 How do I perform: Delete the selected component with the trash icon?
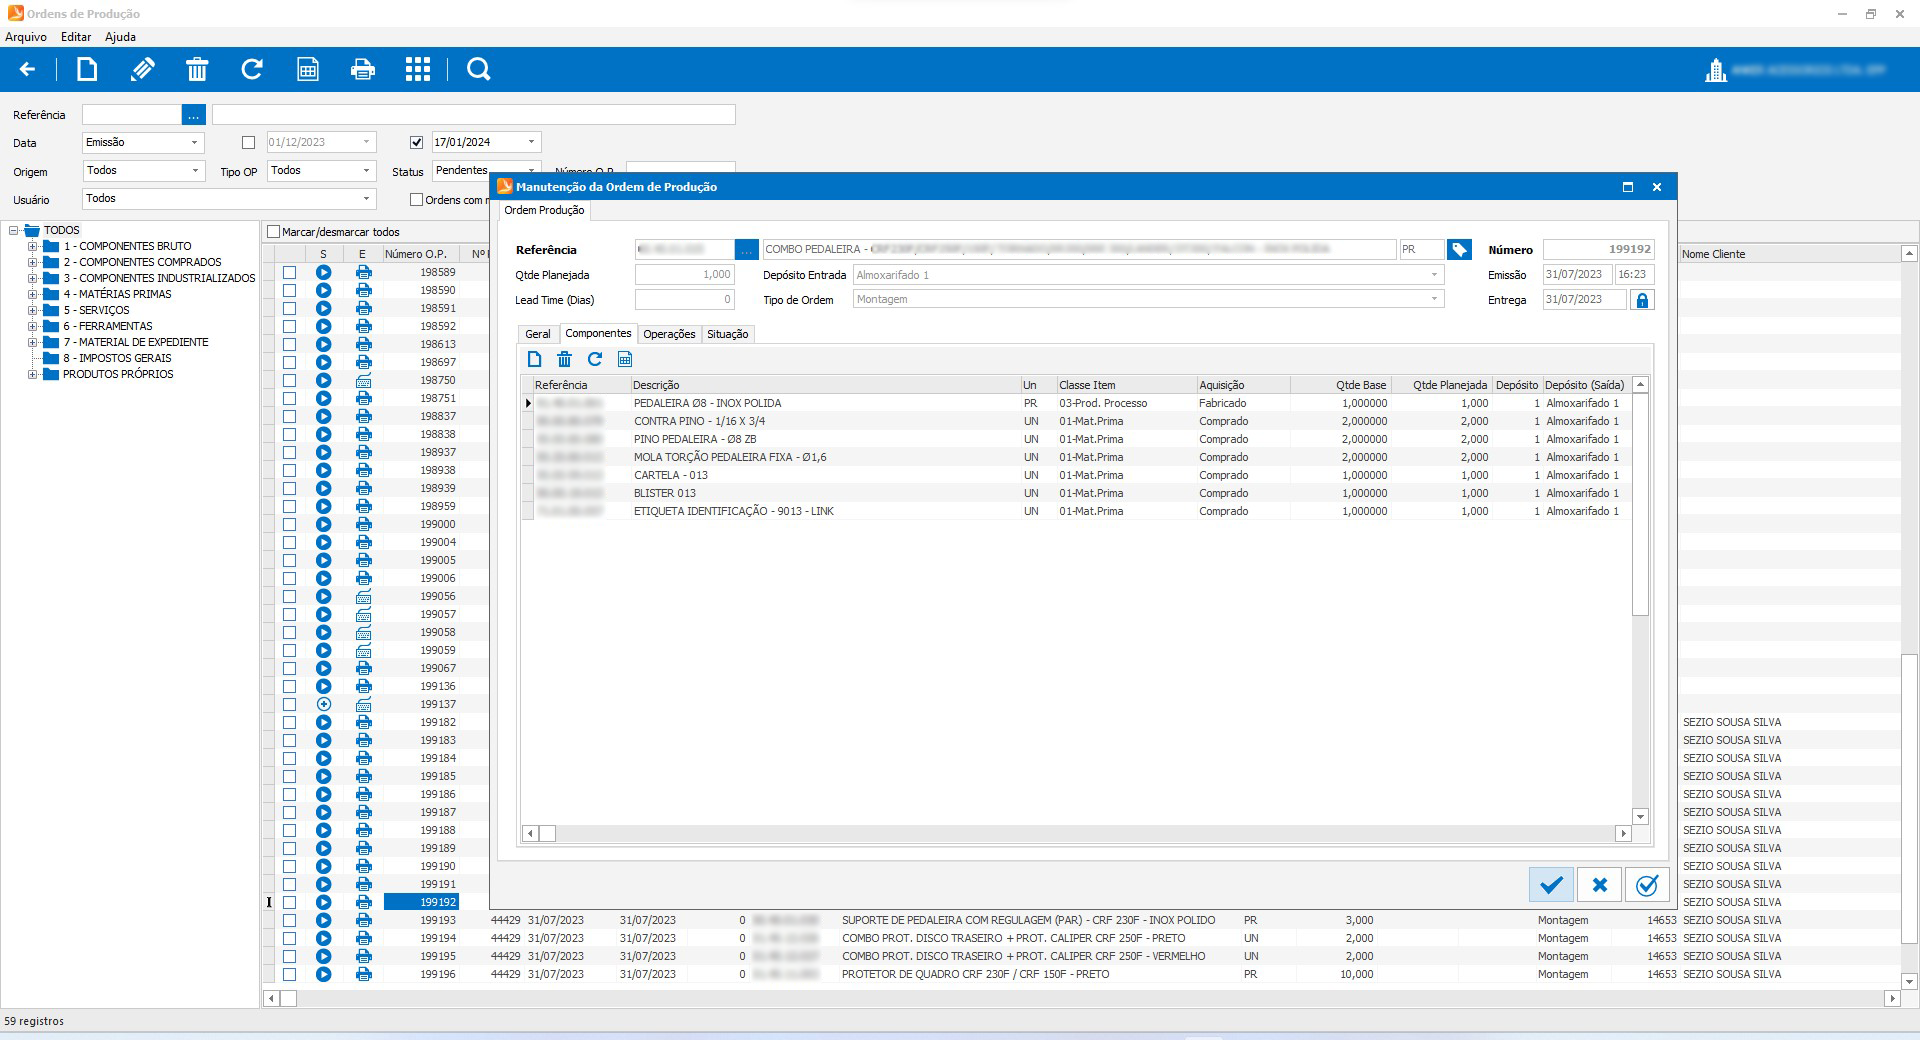[564, 359]
